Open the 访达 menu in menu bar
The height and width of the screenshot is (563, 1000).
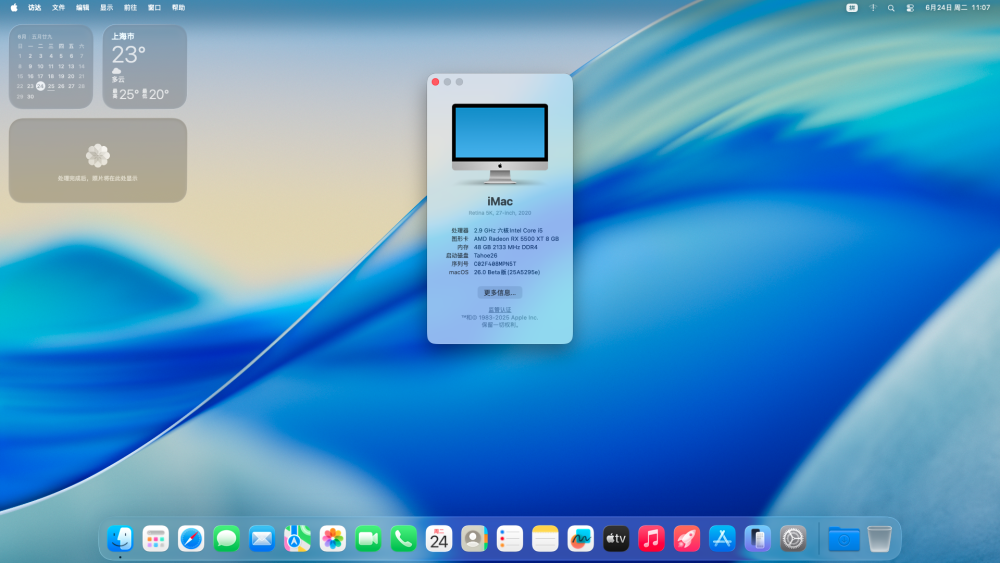(x=34, y=8)
